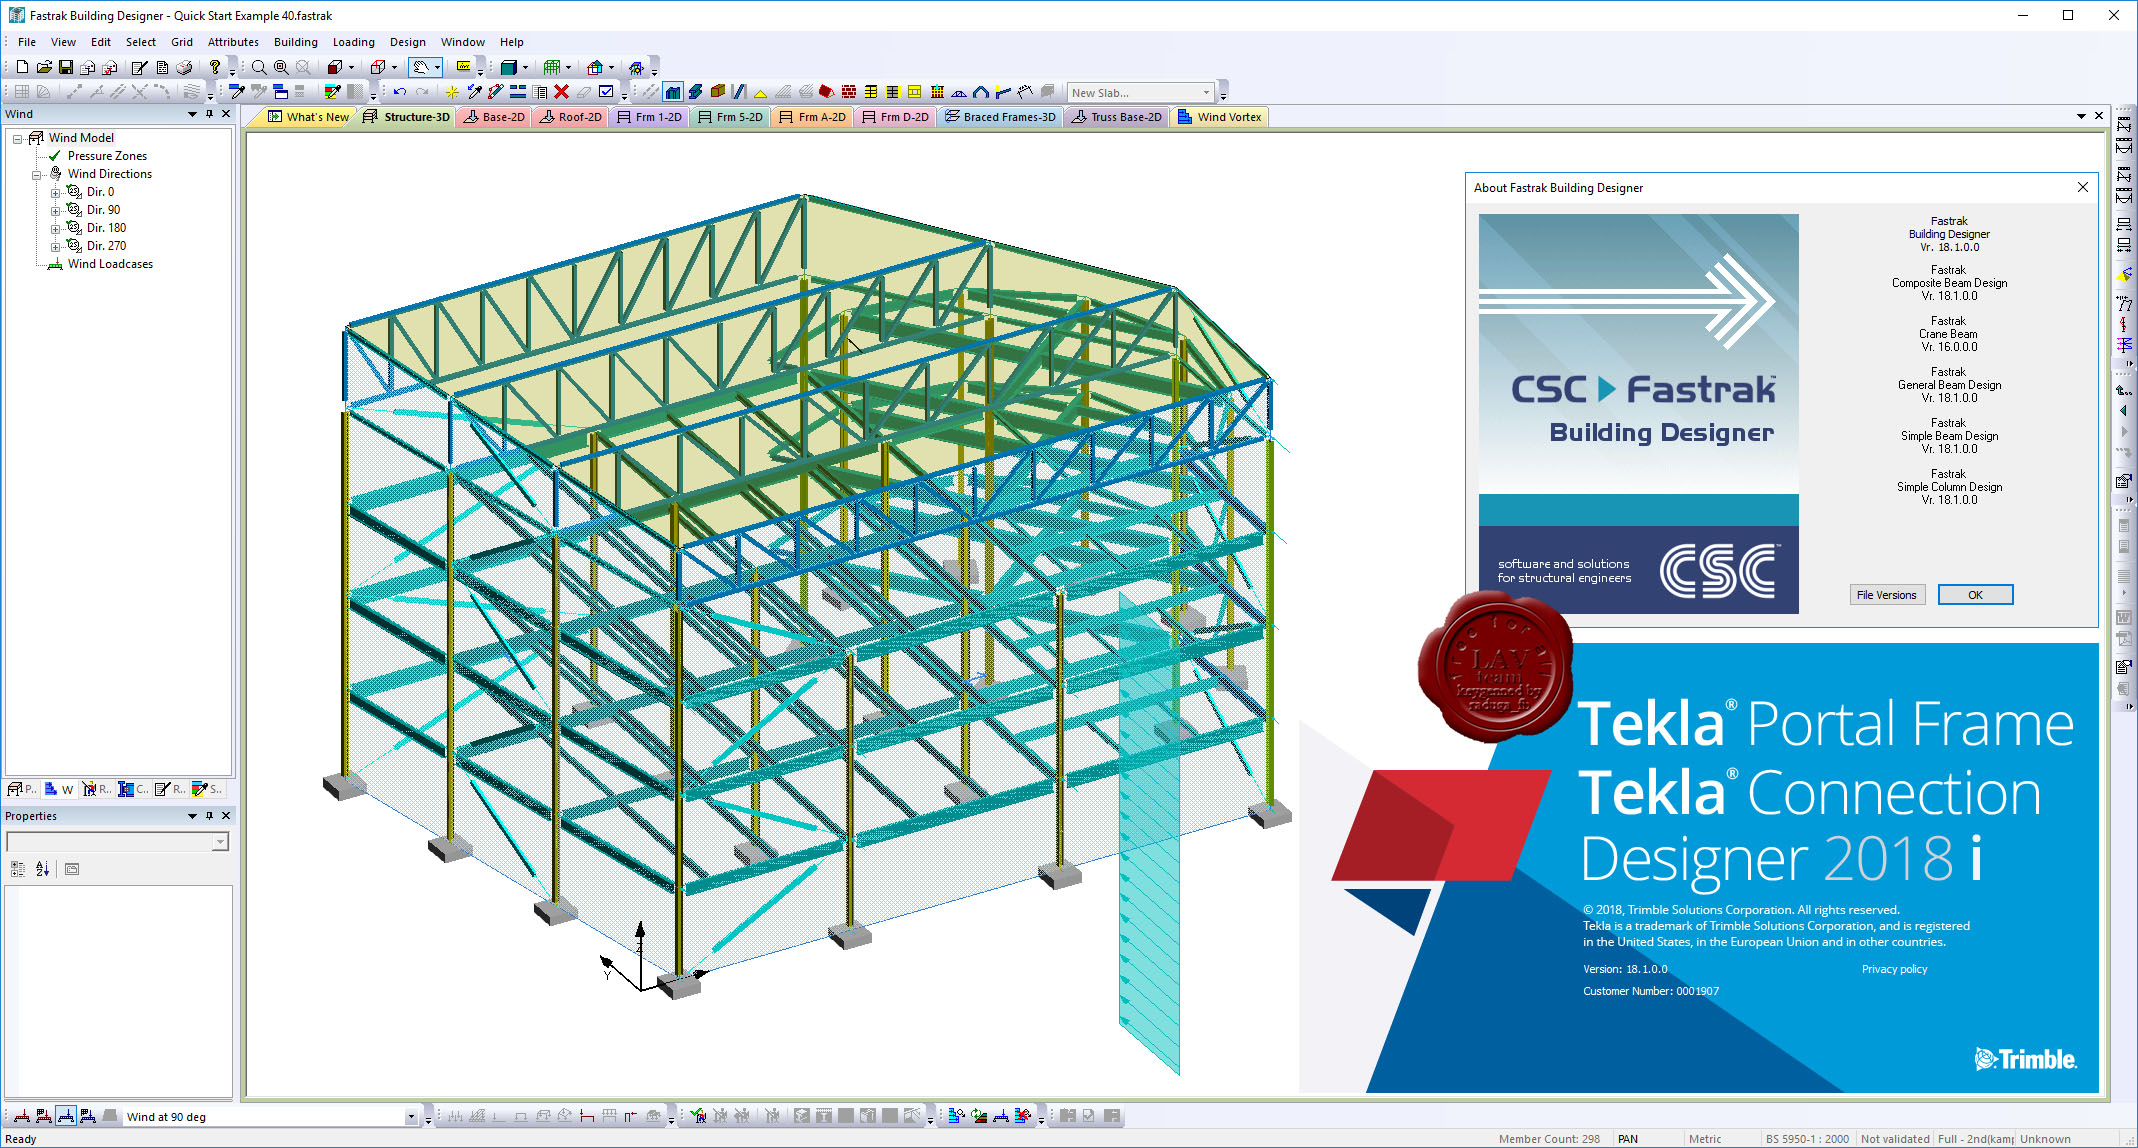This screenshot has height=1148, width=2138.
Task: Pin the Properties panel with the pushpin
Action: [209, 816]
